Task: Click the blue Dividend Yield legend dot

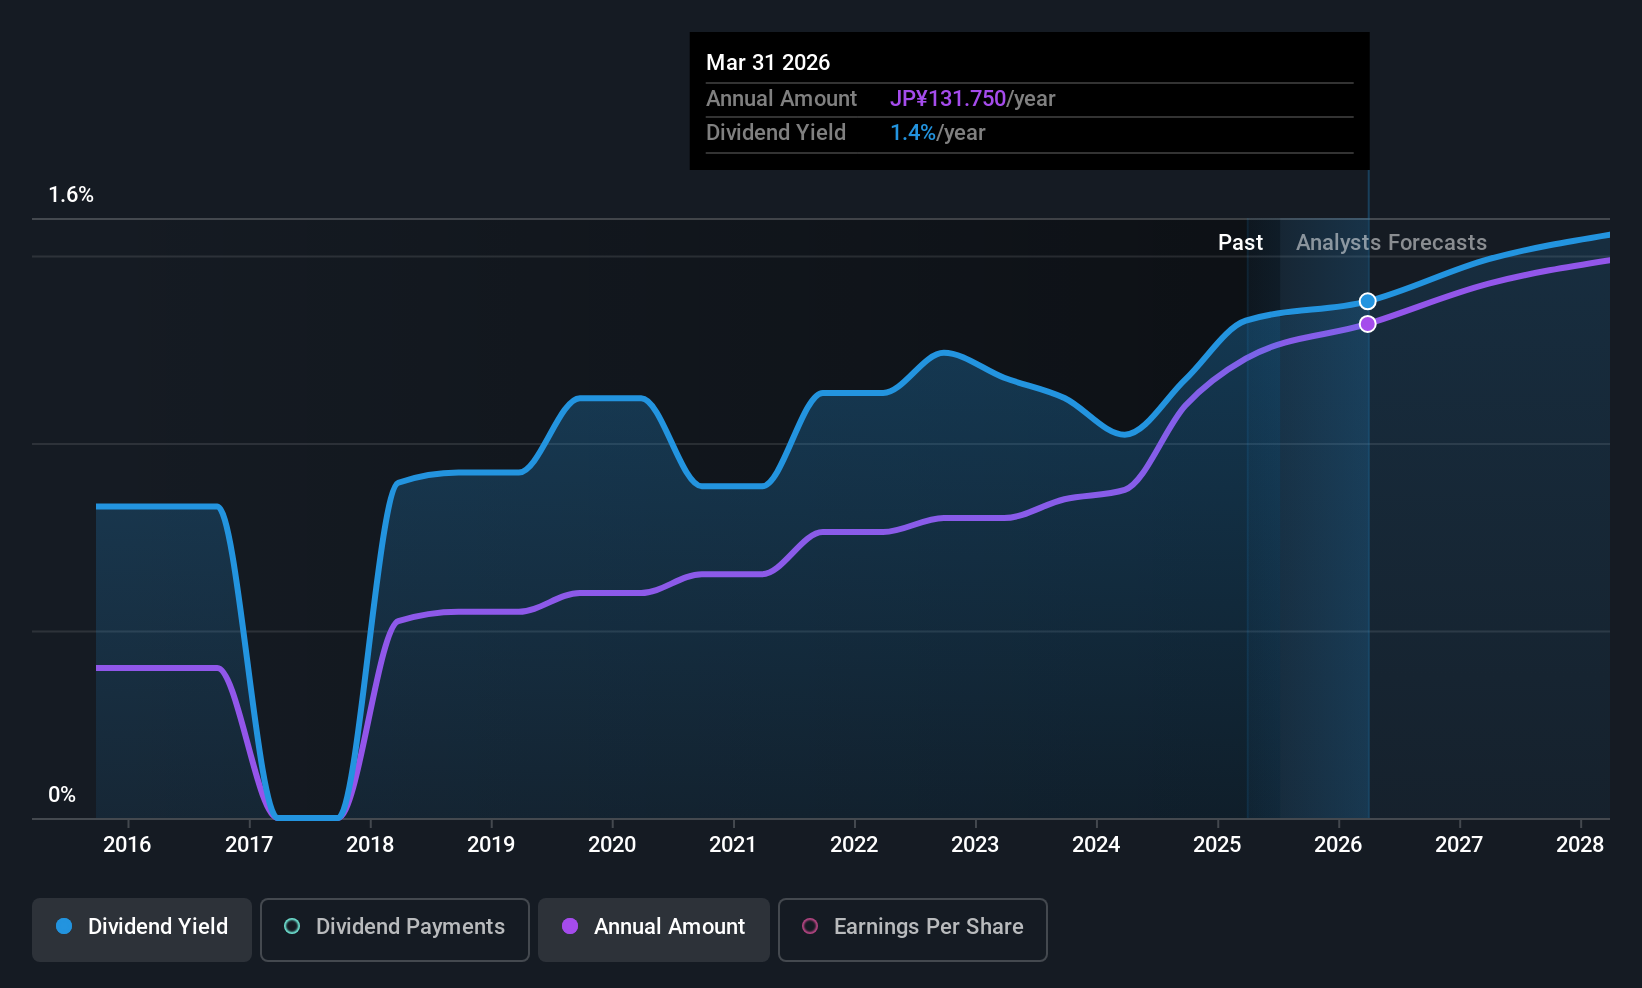Action: (x=64, y=926)
